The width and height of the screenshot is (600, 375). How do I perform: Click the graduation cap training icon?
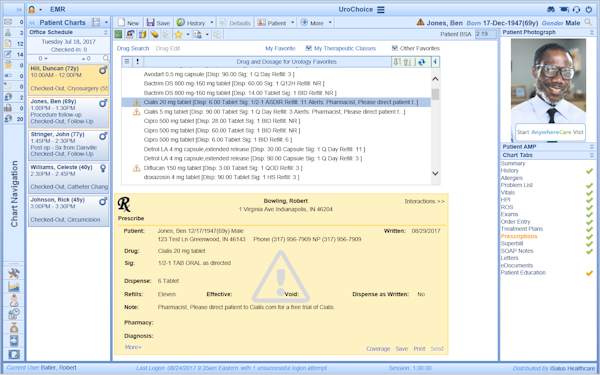pyautogui.click(x=564, y=10)
